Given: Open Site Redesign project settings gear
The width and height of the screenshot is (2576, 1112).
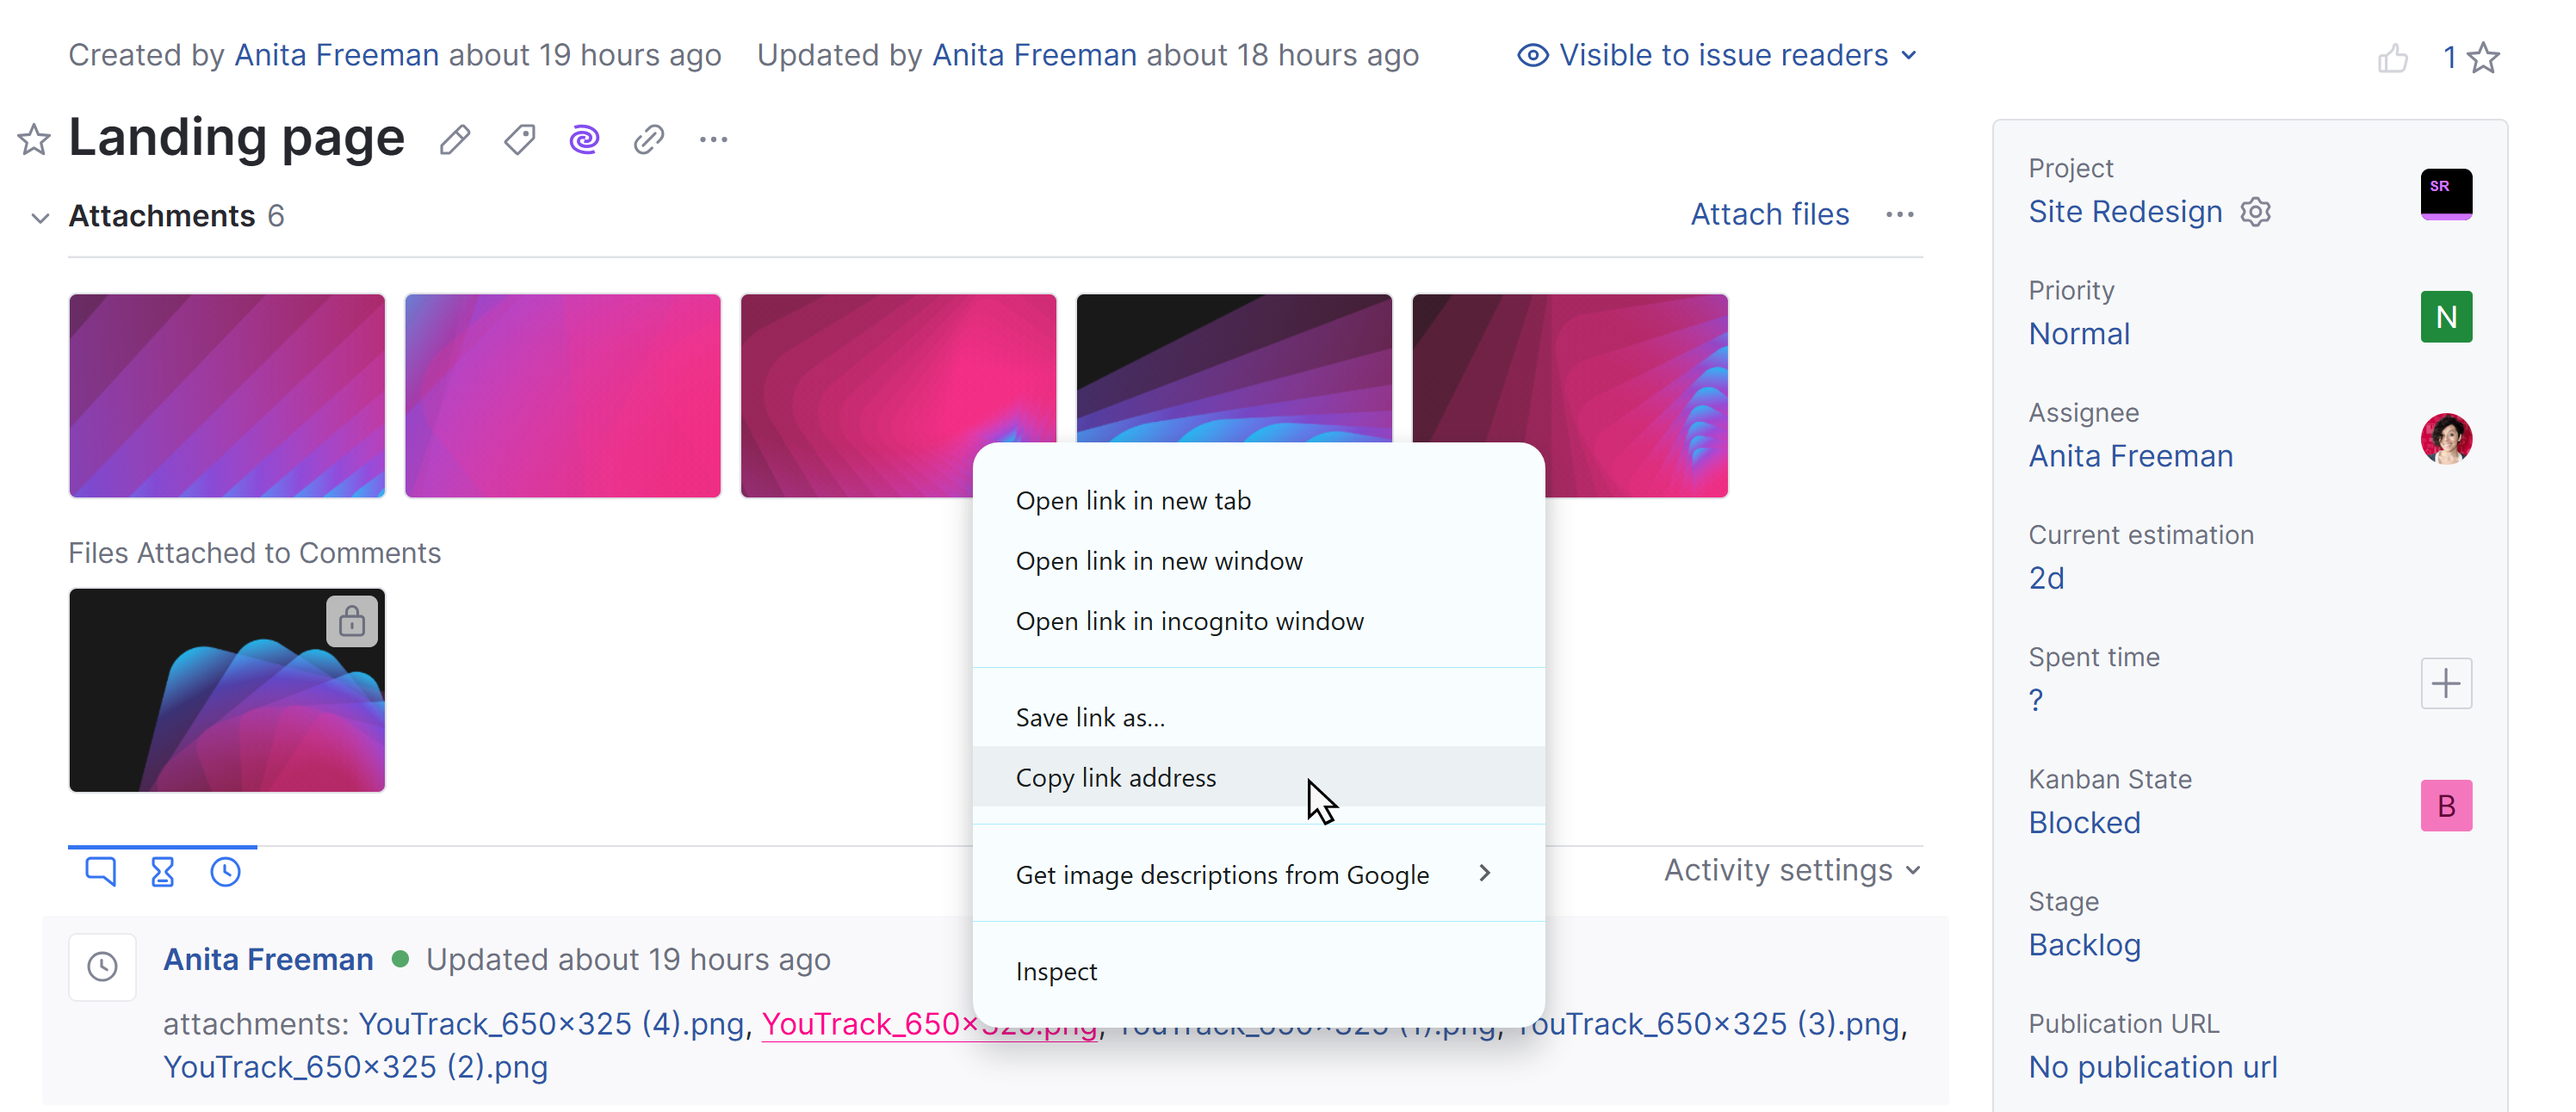Looking at the screenshot, I should [2257, 211].
